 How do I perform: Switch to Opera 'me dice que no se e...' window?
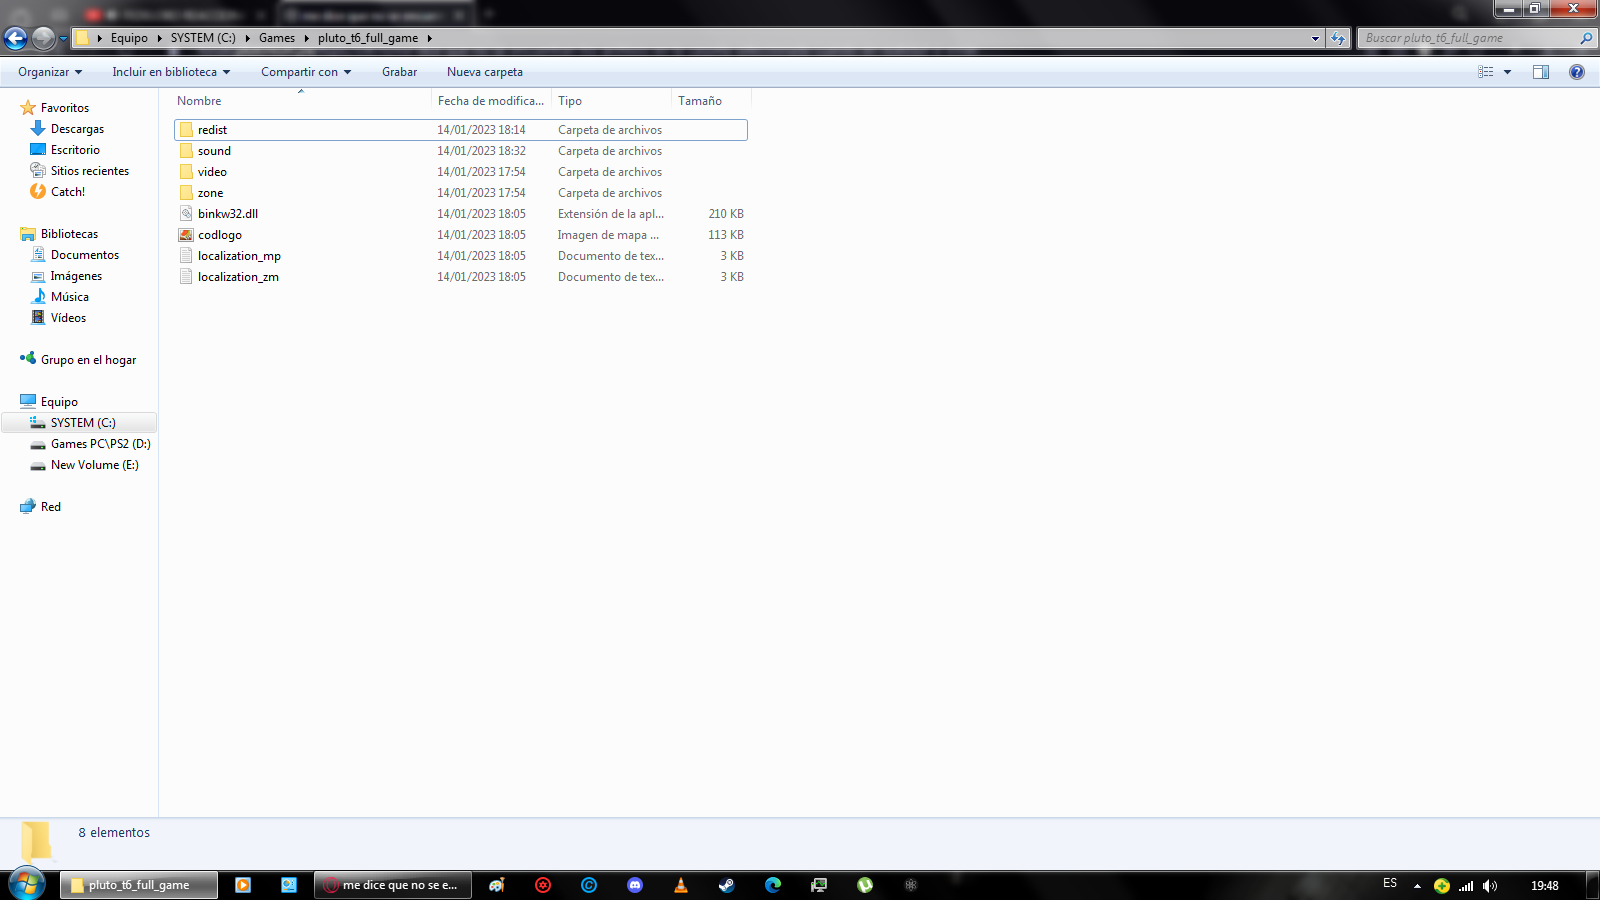point(393,885)
